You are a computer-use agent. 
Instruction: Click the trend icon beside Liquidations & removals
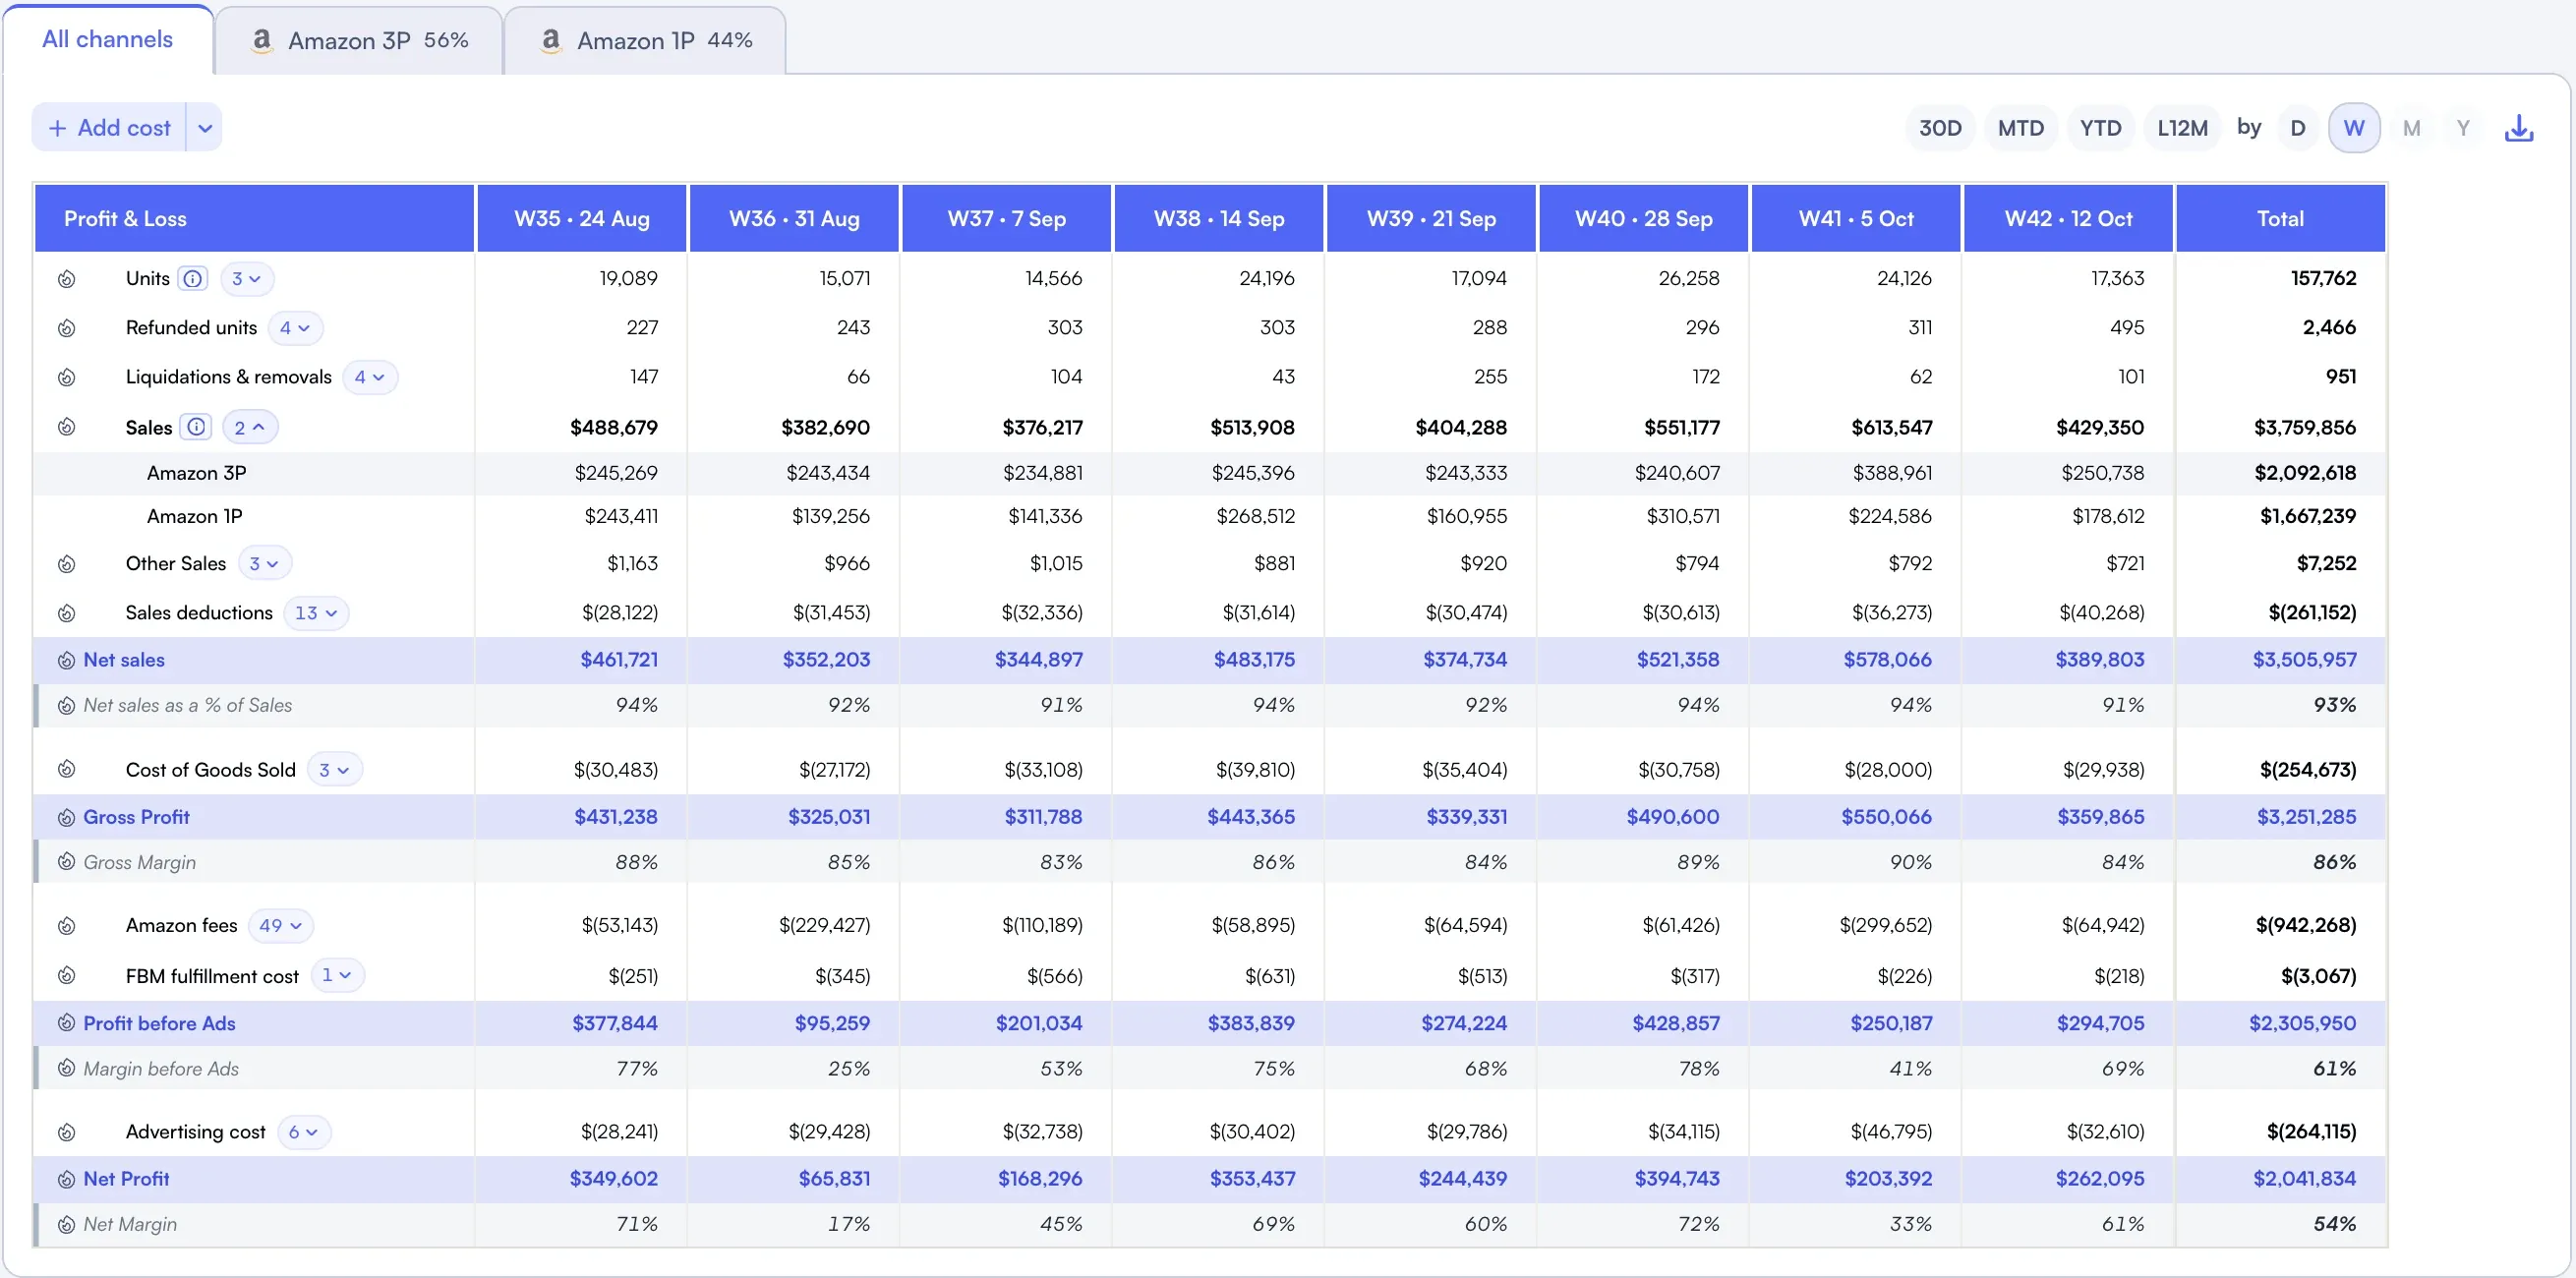coord(66,377)
